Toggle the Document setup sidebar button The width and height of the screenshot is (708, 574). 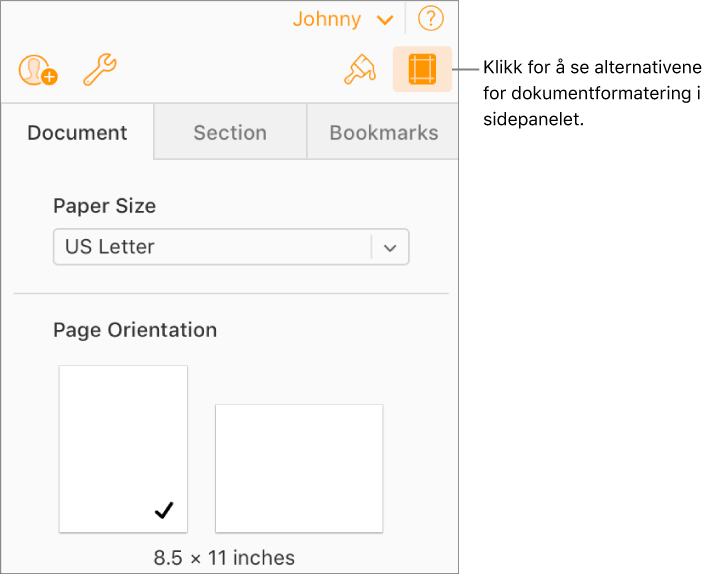(x=422, y=69)
